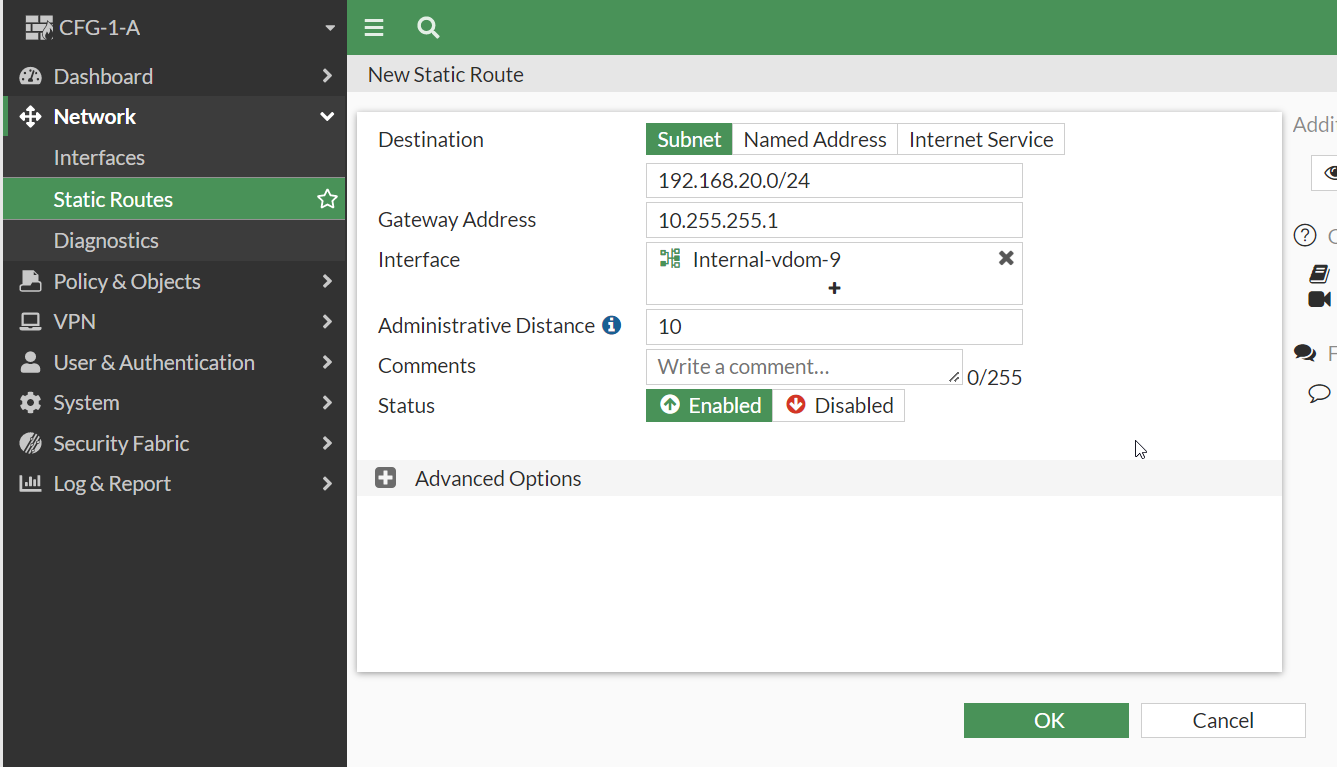1337x767 pixels.
Task: Click the Gateway Address input field
Action: 834,220
